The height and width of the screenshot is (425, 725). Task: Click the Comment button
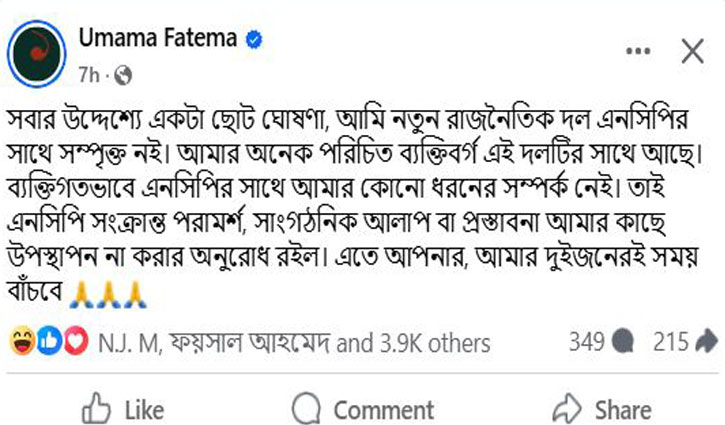coord(363,409)
